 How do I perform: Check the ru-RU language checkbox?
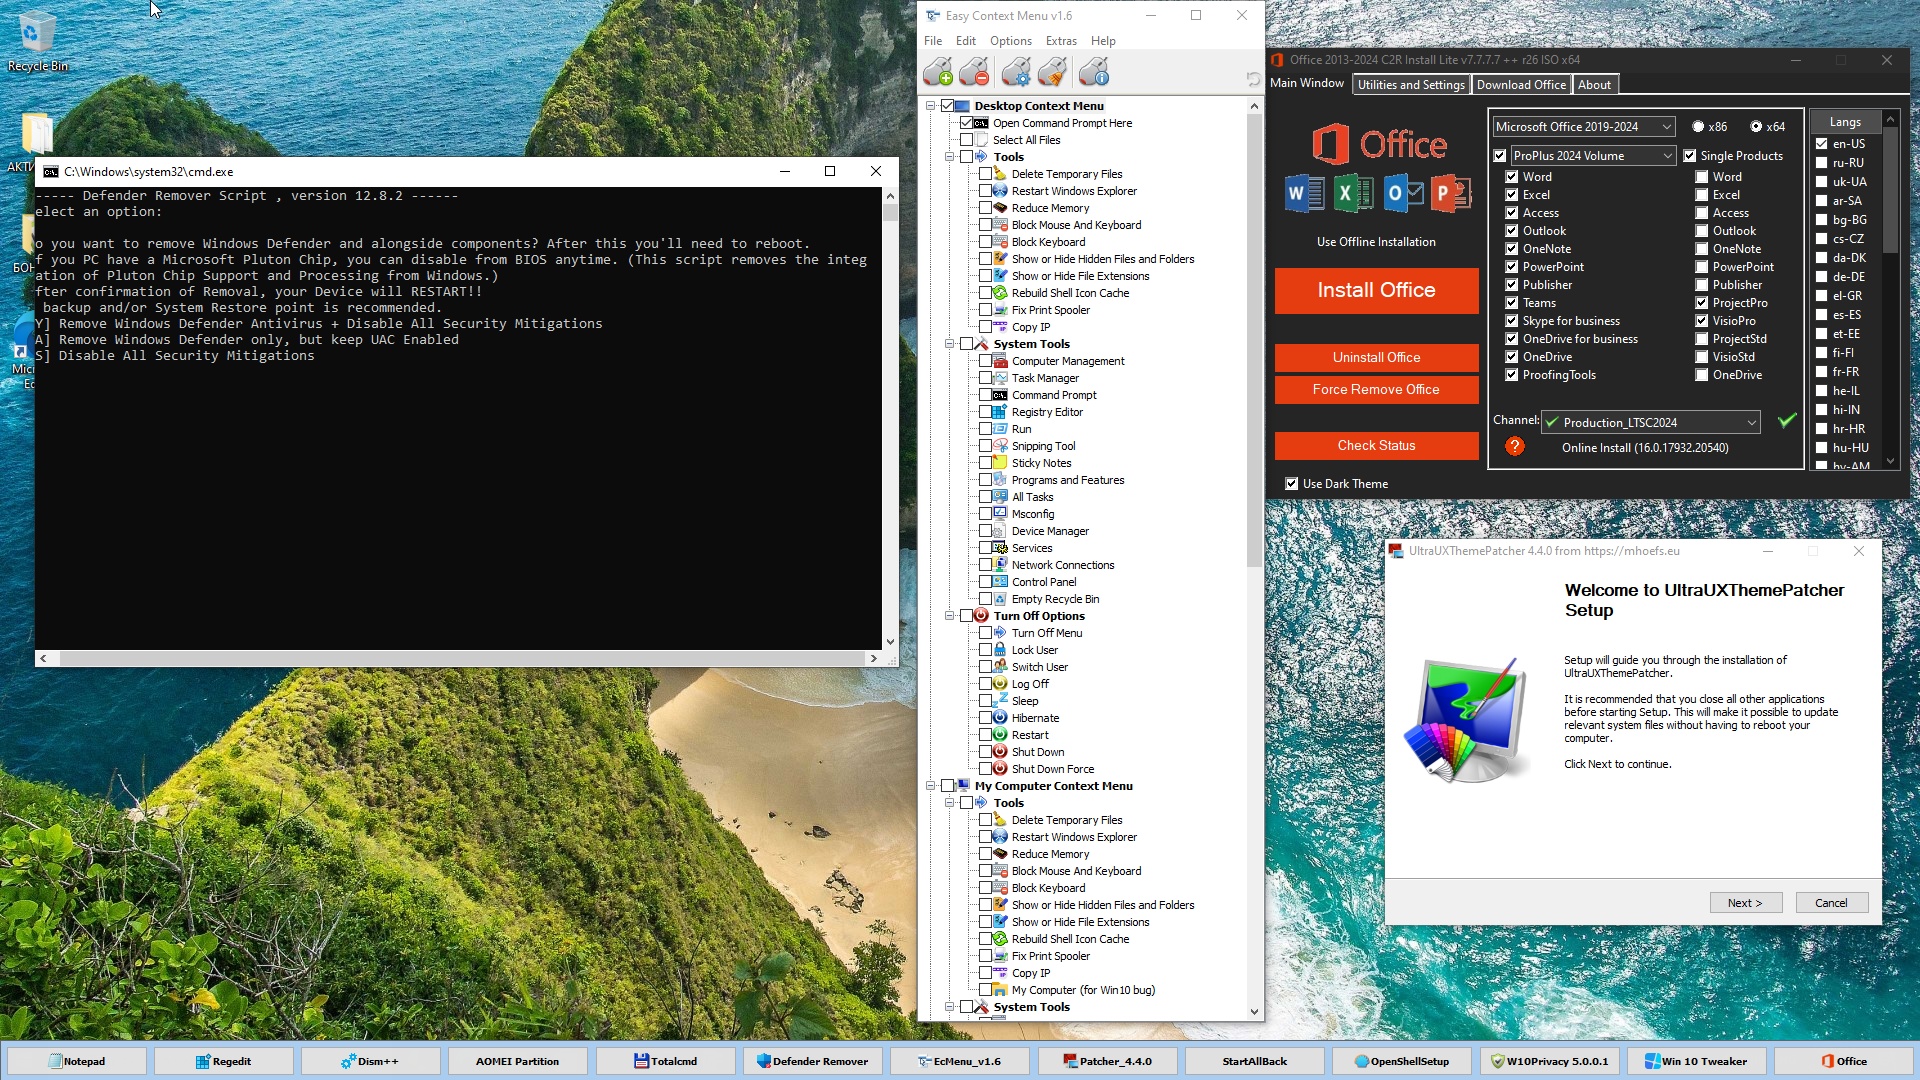click(1822, 163)
